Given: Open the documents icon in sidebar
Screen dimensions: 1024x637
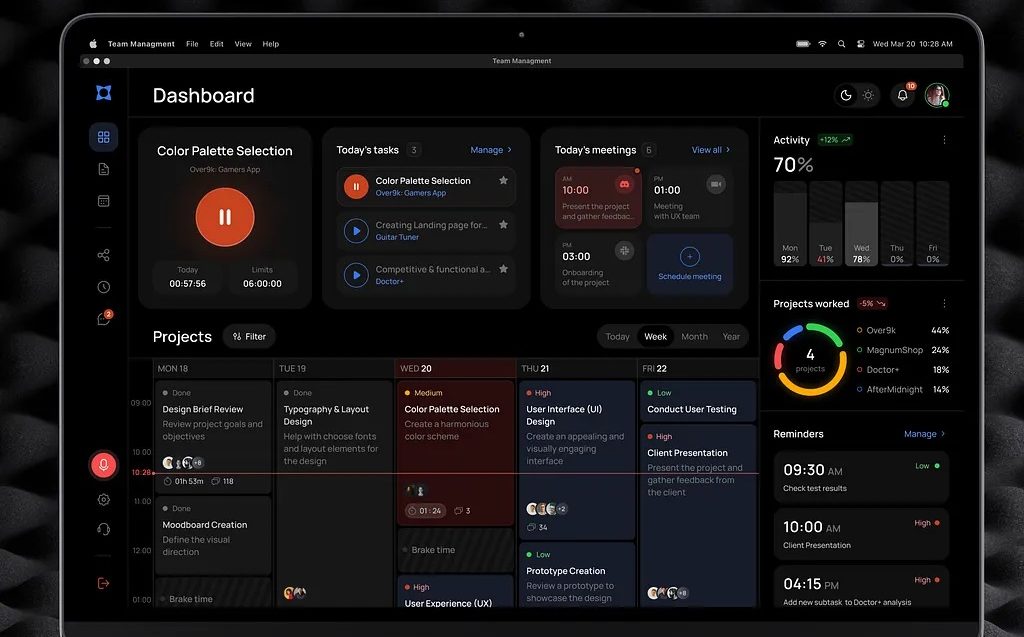Looking at the screenshot, I should tap(103, 169).
